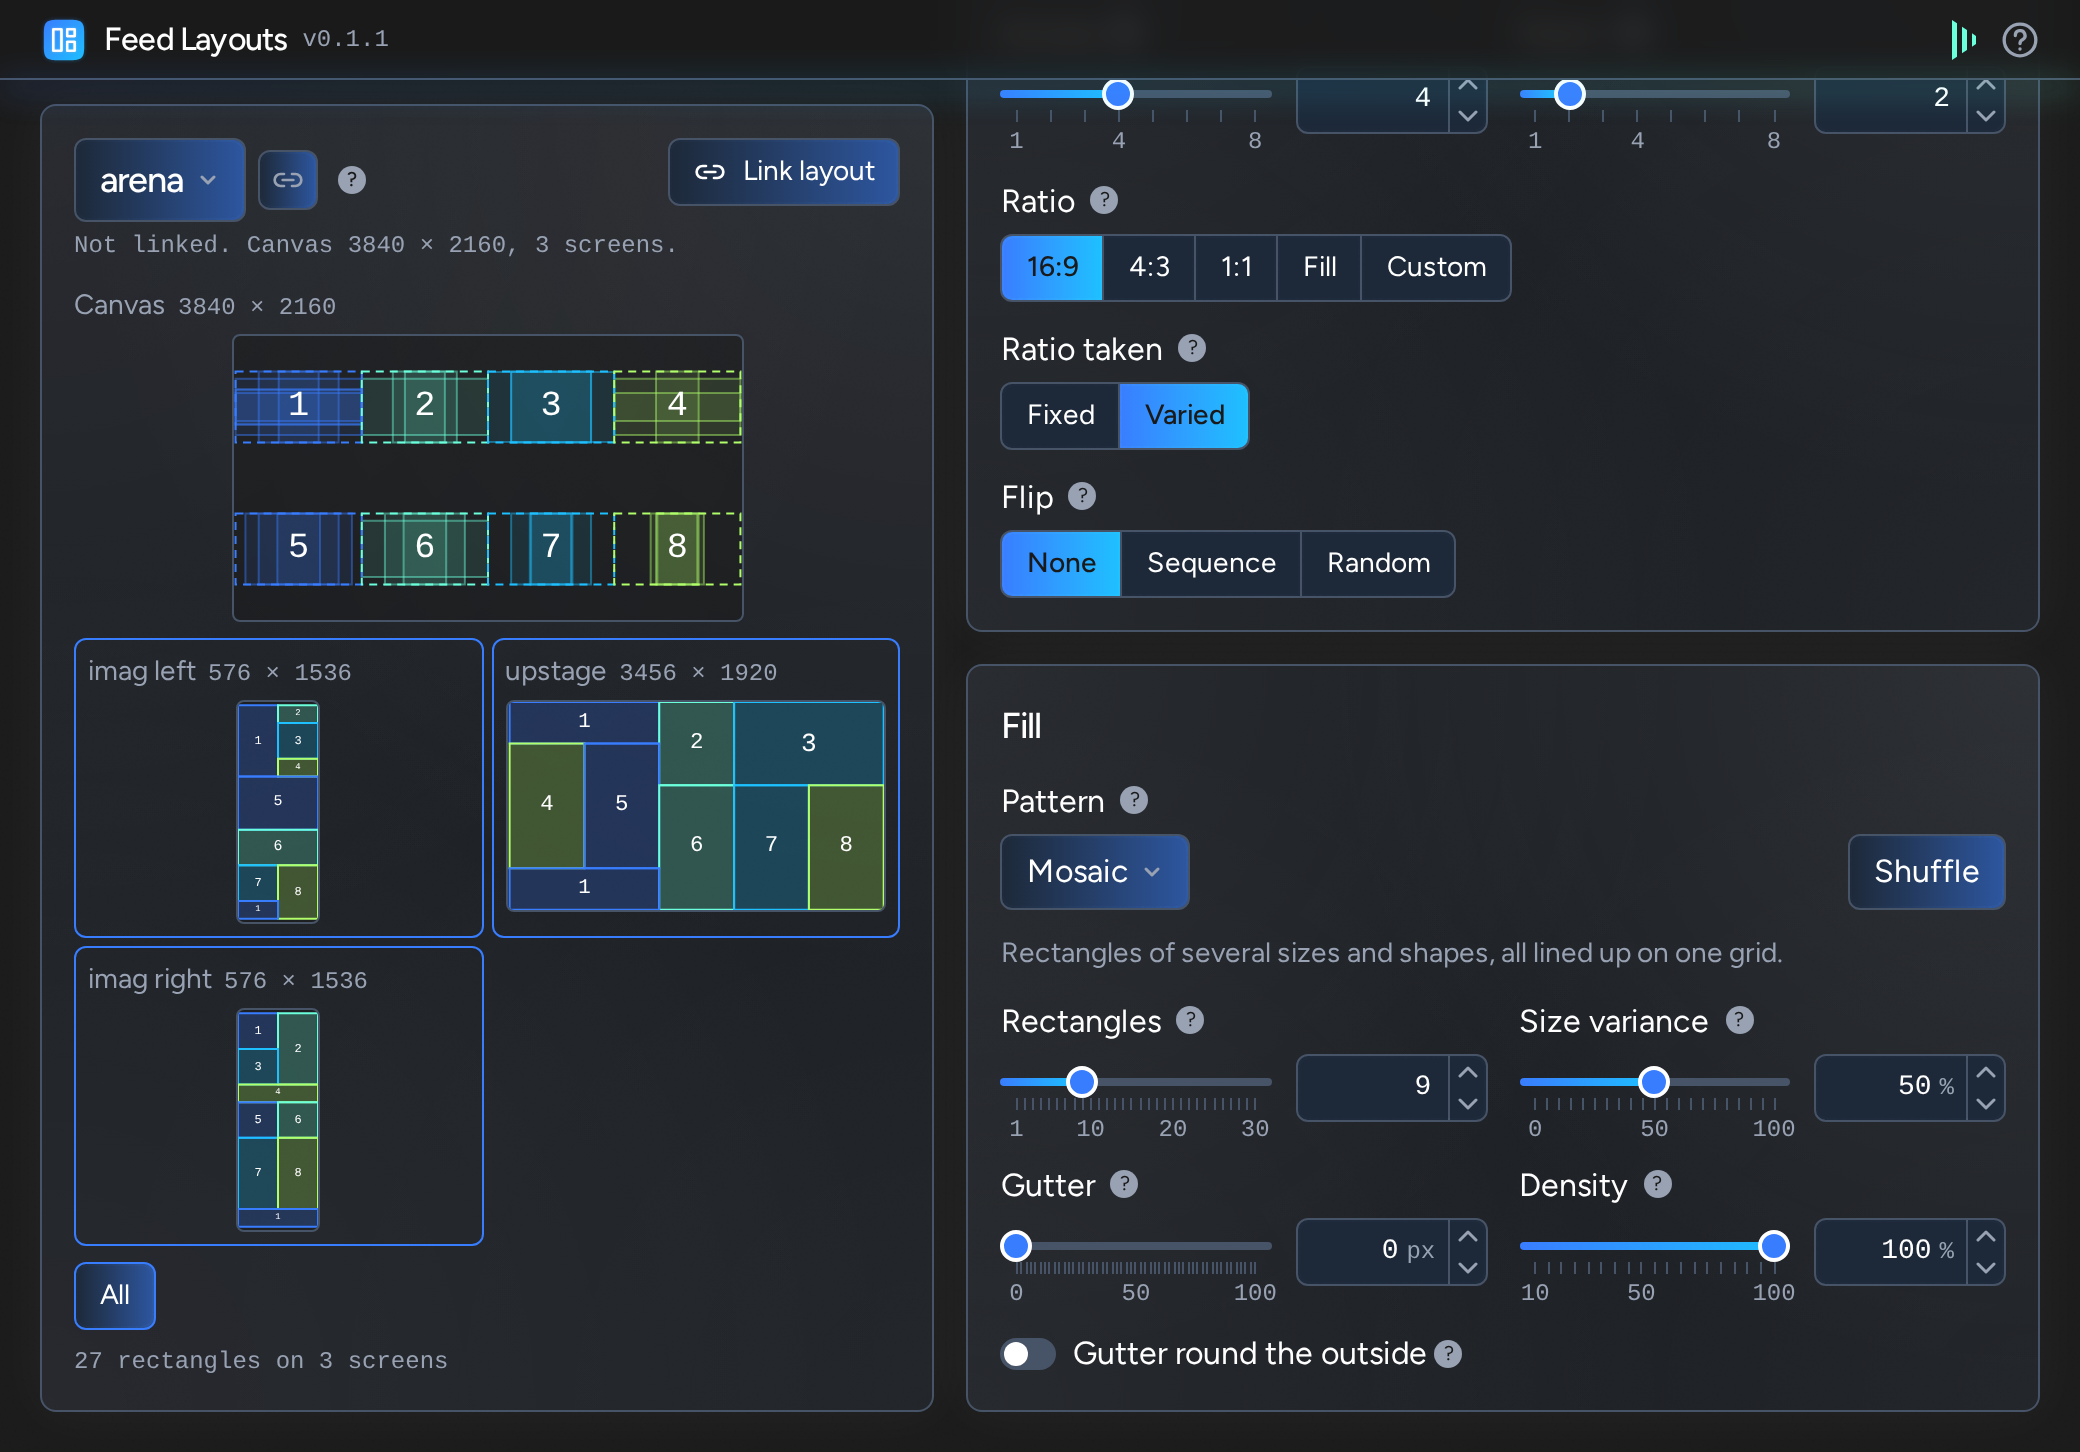Viewport: 2080px width, 1452px height.
Task: Set Flip to Sequence
Action: point(1211,563)
